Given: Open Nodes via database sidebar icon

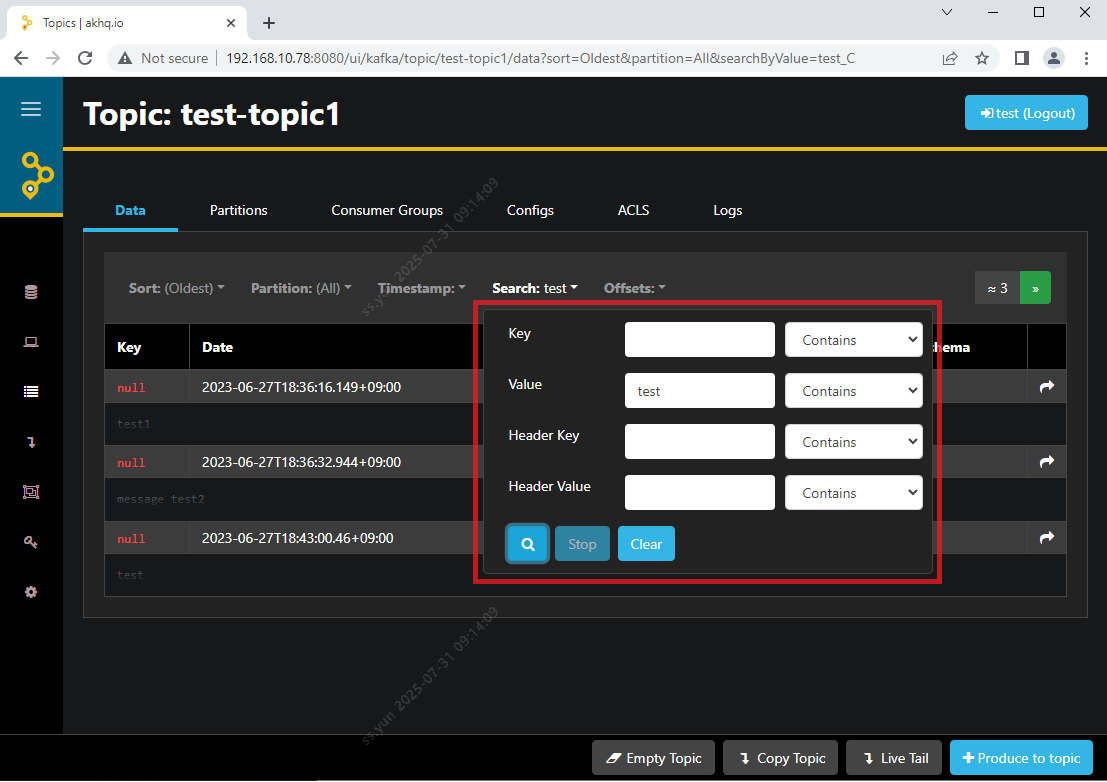Looking at the screenshot, I should (31, 292).
